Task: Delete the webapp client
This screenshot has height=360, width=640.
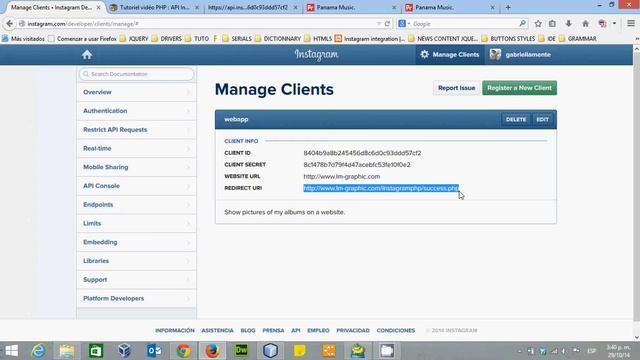Action: 516,120
